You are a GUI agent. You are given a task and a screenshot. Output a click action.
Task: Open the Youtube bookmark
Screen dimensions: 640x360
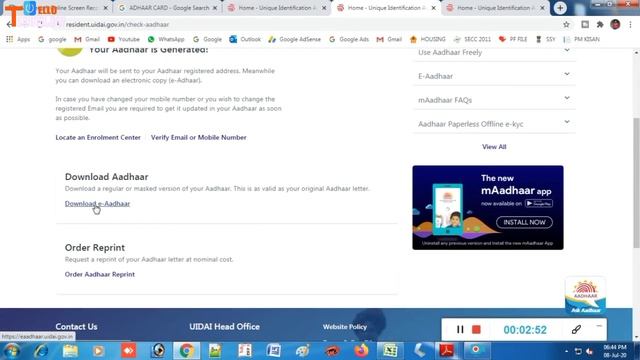click(x=123, y=39)
